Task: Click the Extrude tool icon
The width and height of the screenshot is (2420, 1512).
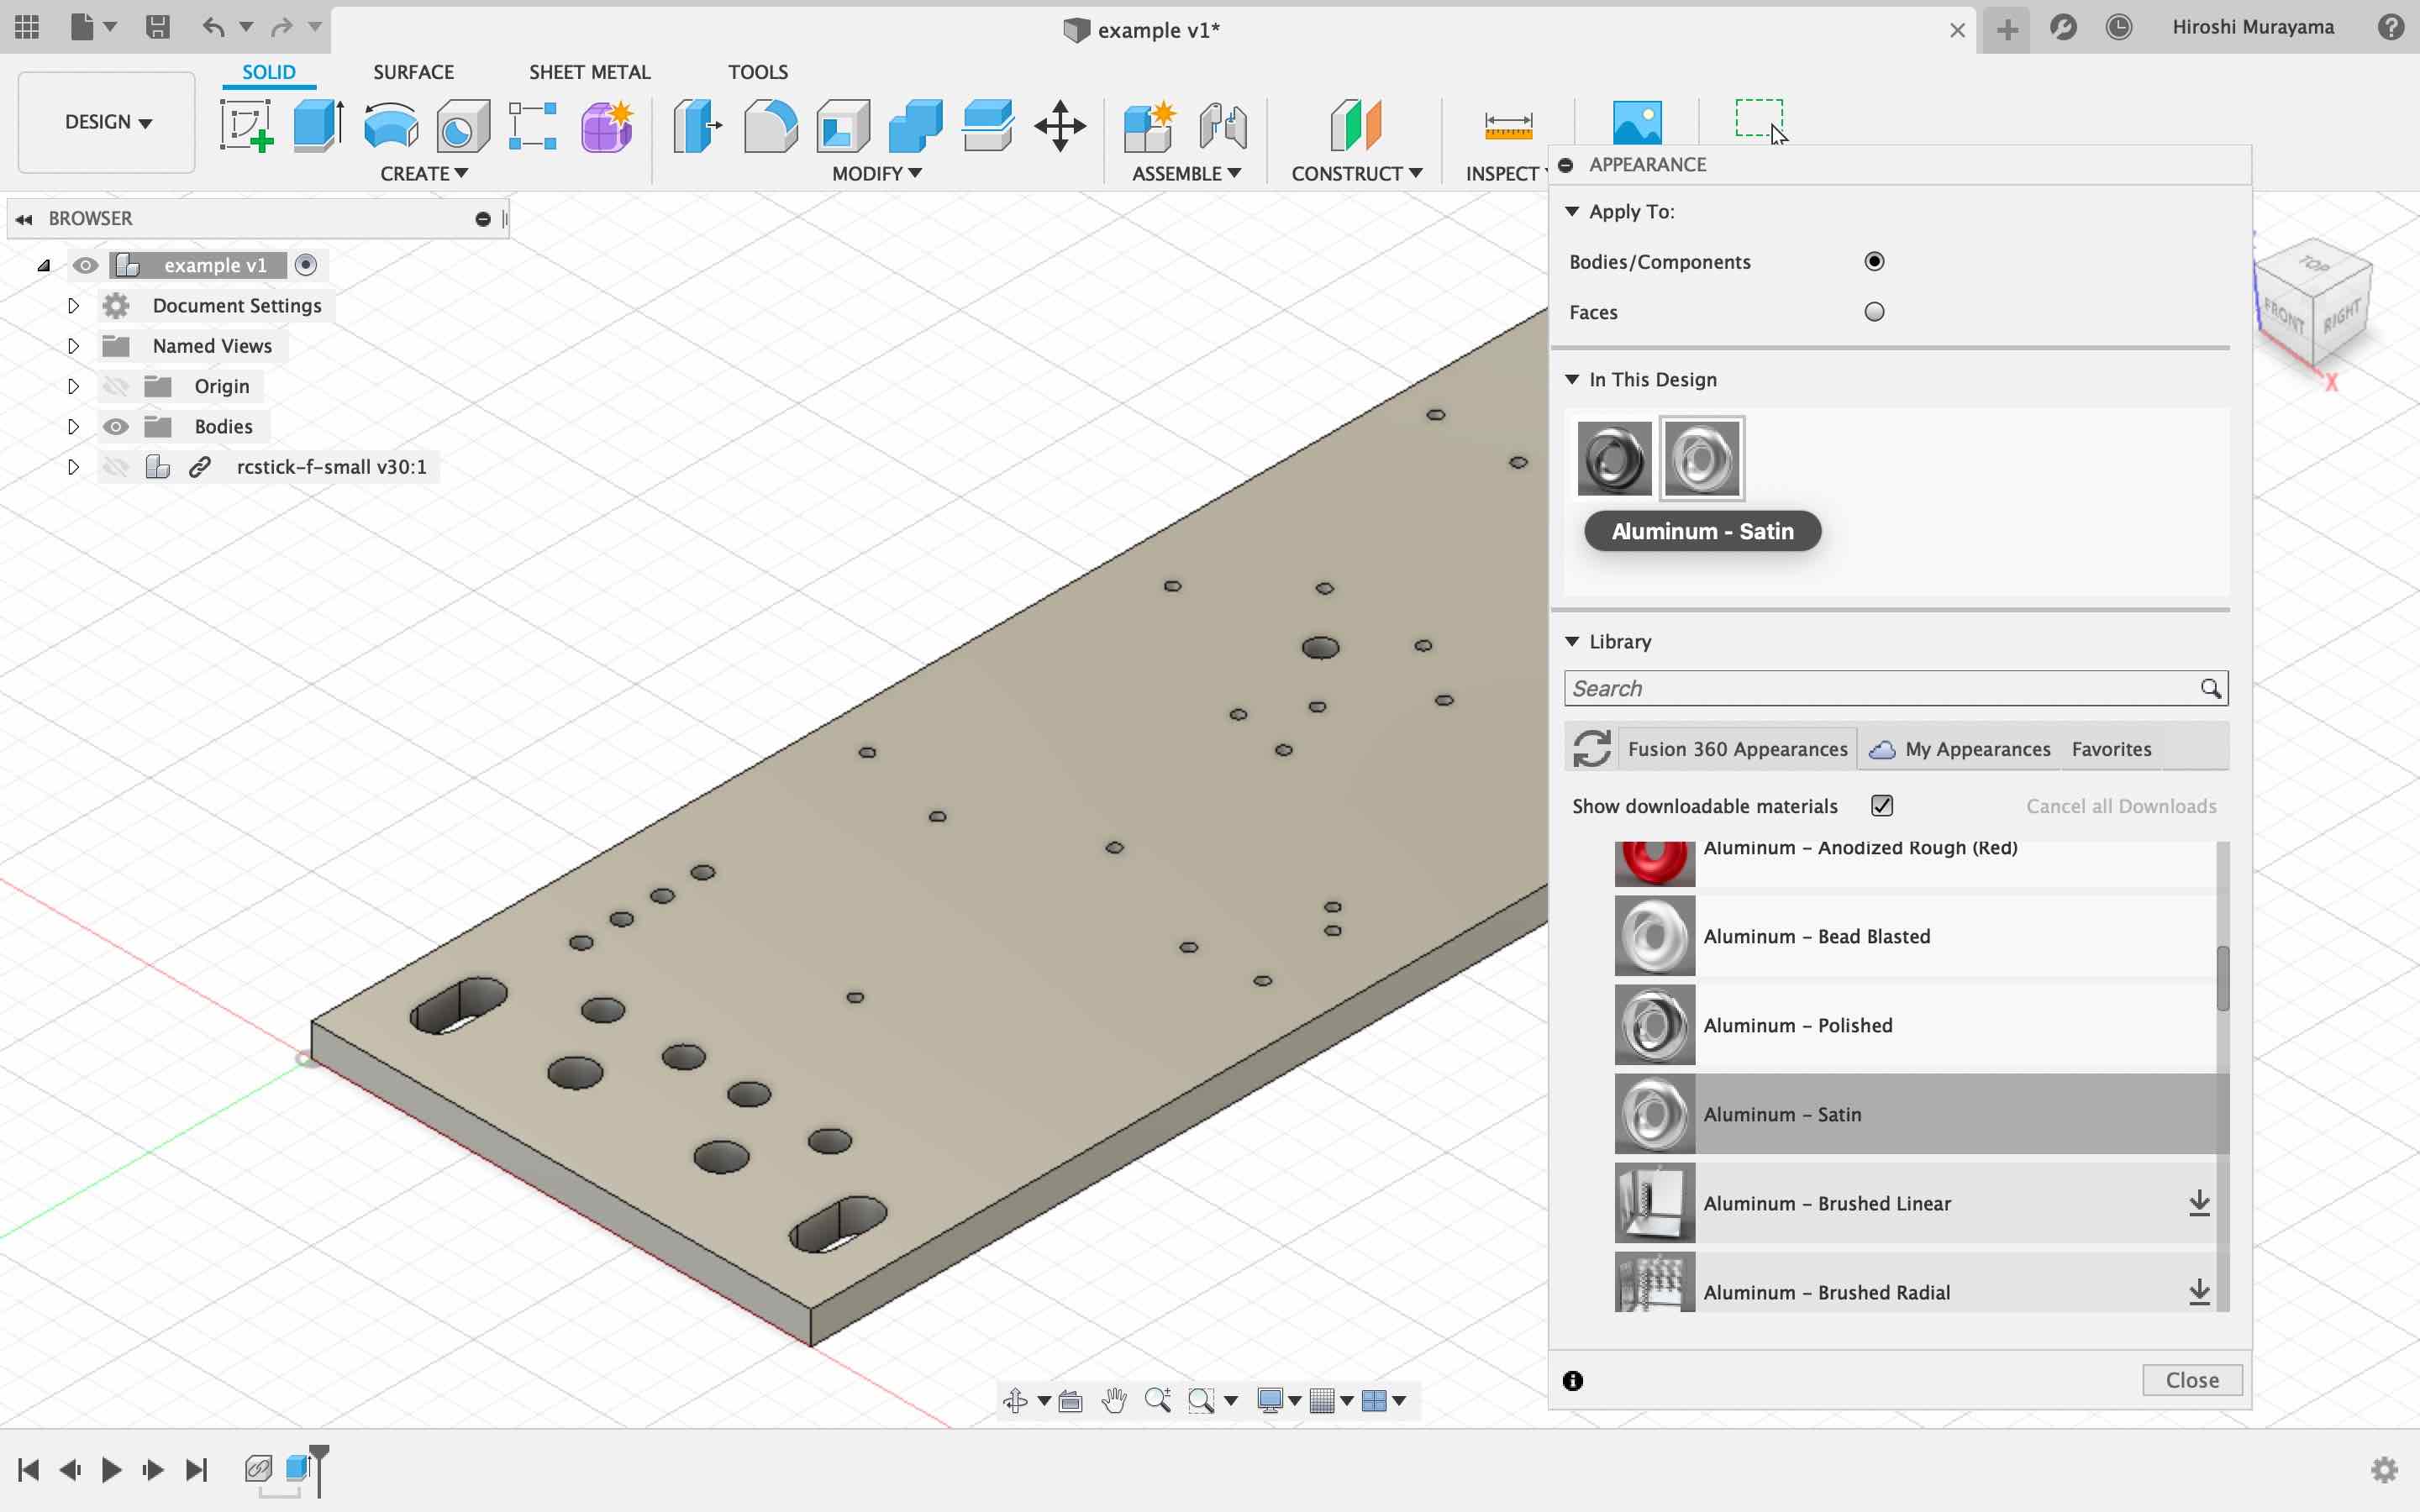Action: click(319, 126)
